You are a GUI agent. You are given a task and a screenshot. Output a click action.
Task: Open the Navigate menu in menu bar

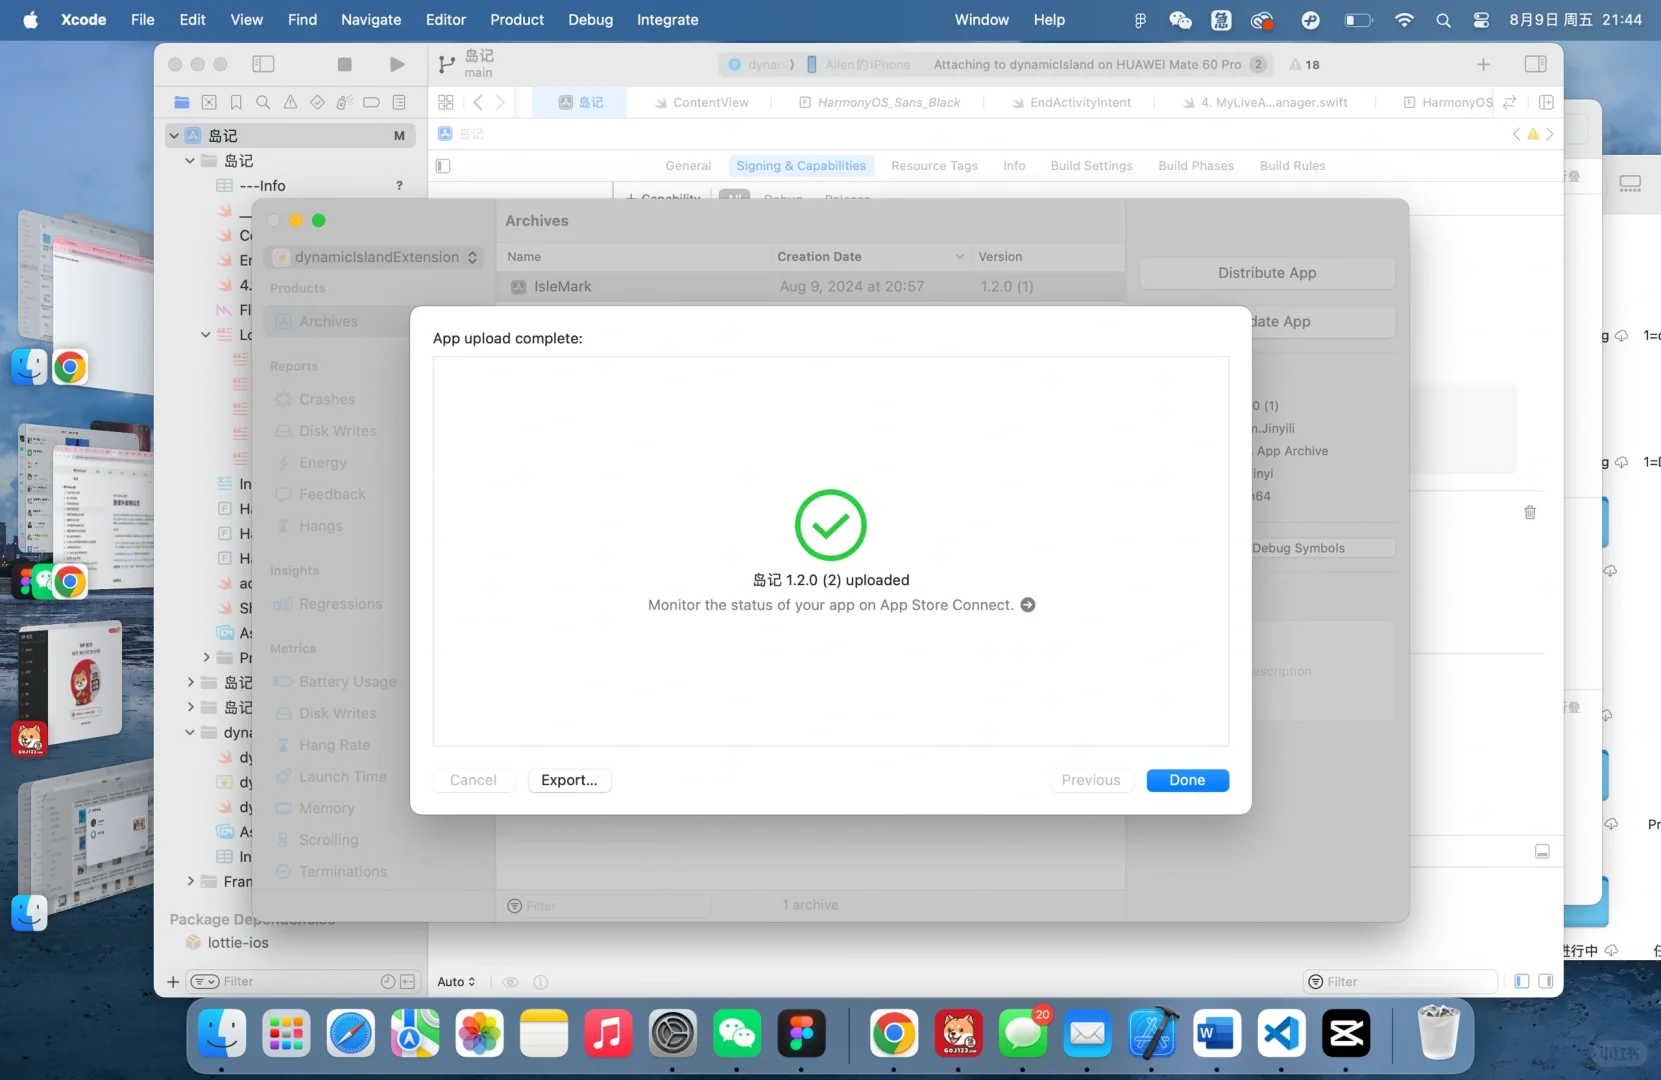[371, 20]
